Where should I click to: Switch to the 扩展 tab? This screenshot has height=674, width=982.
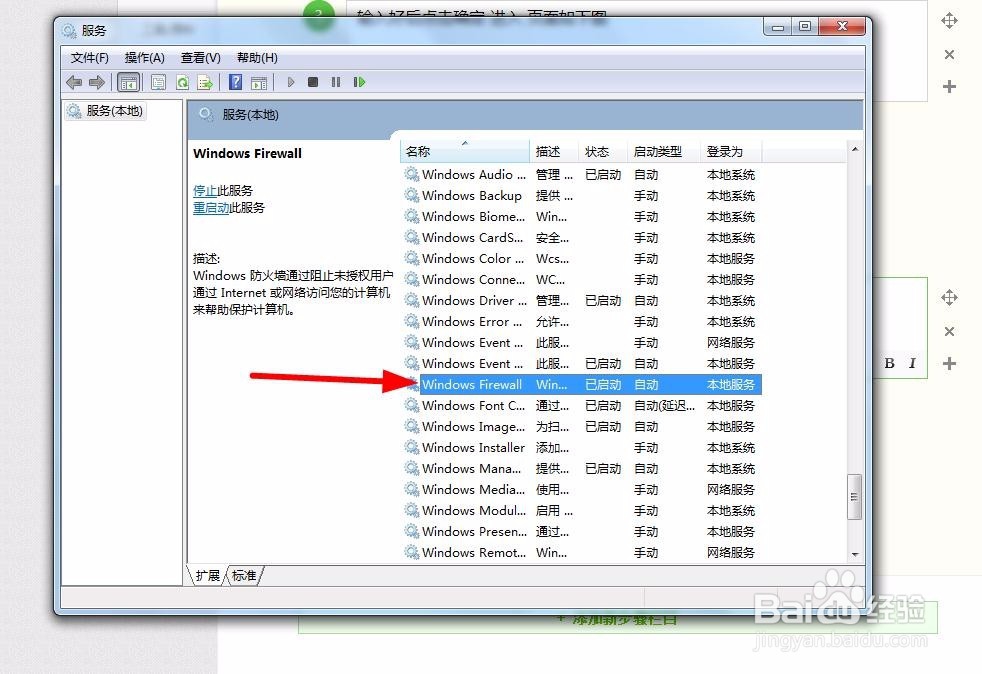tap(207, 575)
